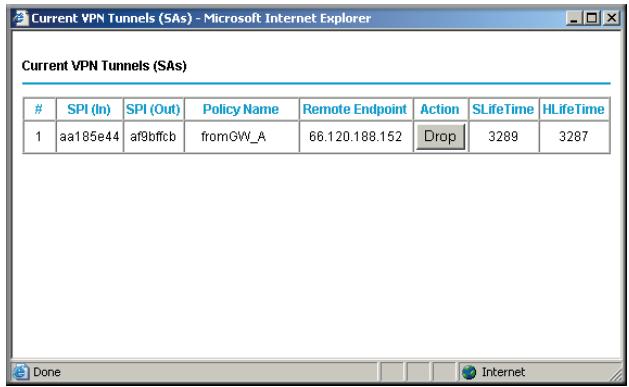Minimize the Current VPN Tunnels window

point(574,18)
